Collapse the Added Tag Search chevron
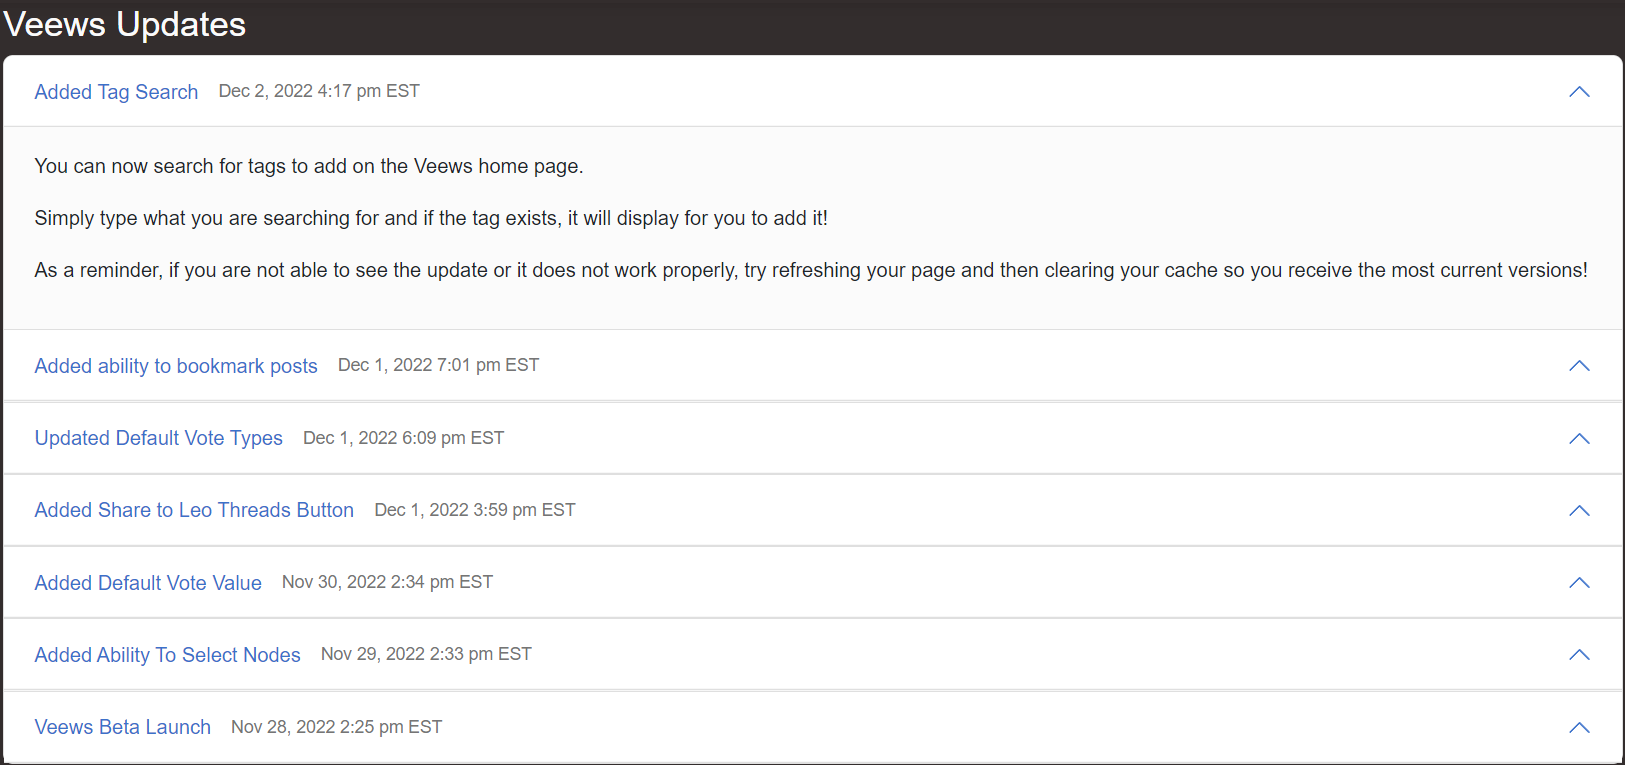 click(1579, 92)
